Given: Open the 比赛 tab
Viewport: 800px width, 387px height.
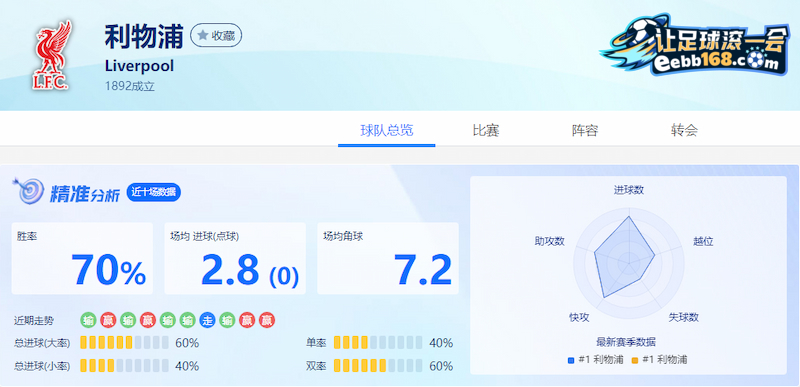Looking at the screenshot, I should pyautogui.click(x=486, y=131).
